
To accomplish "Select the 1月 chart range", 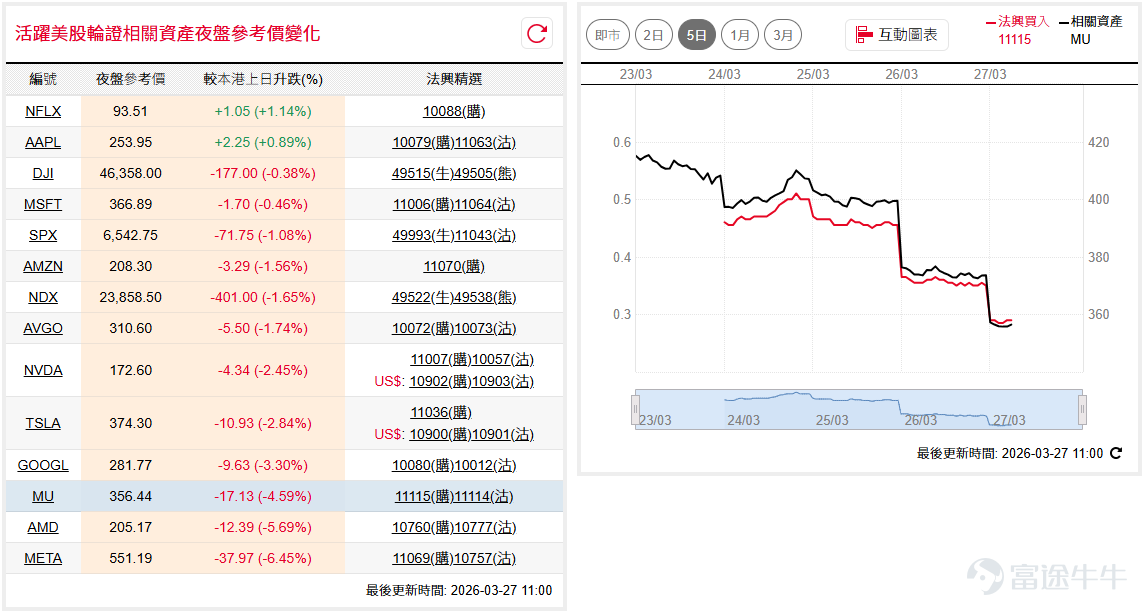I will [740, 35].
